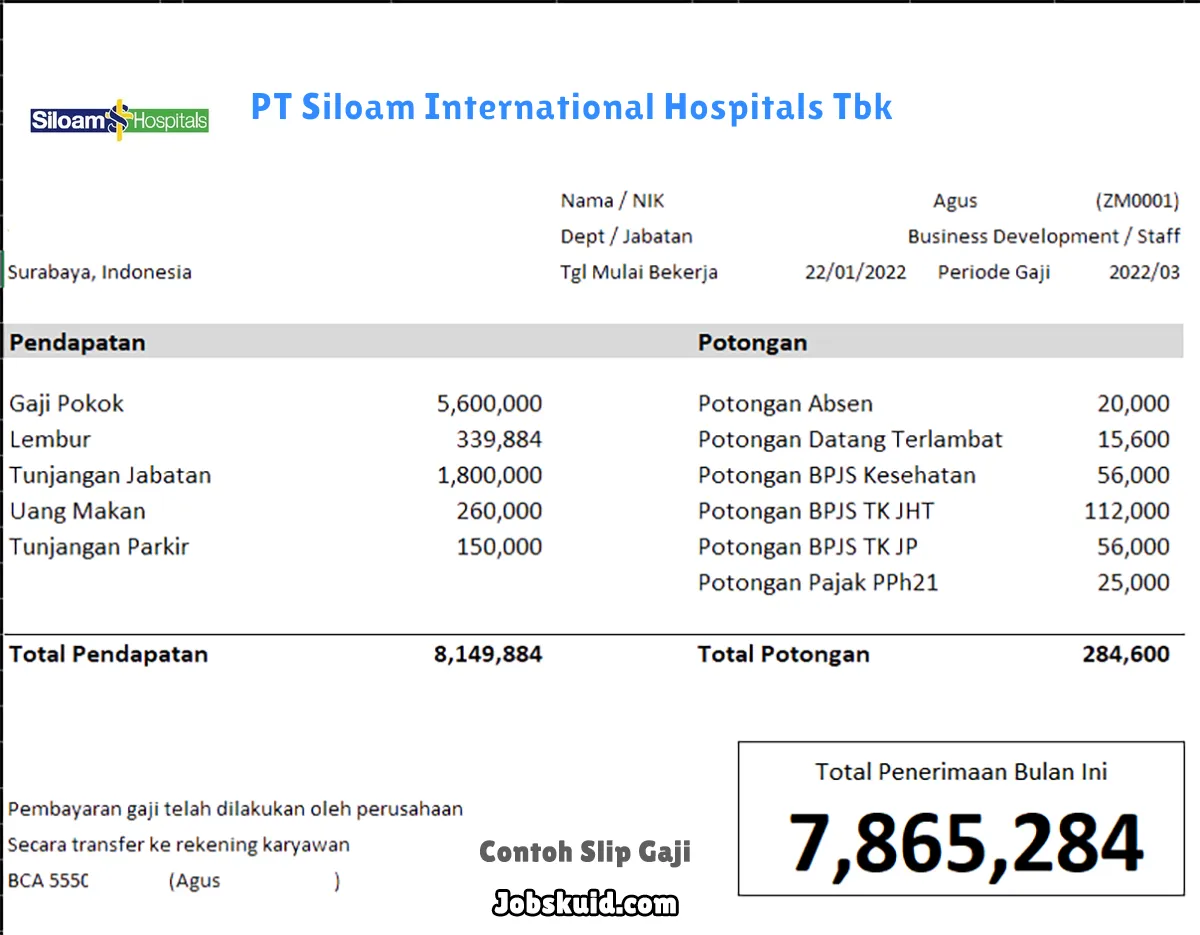1200x935 pixels.
Task: Click the Total Pendapatan value 8,149,884
Action: pyautogui.click(x=488, y=654)
